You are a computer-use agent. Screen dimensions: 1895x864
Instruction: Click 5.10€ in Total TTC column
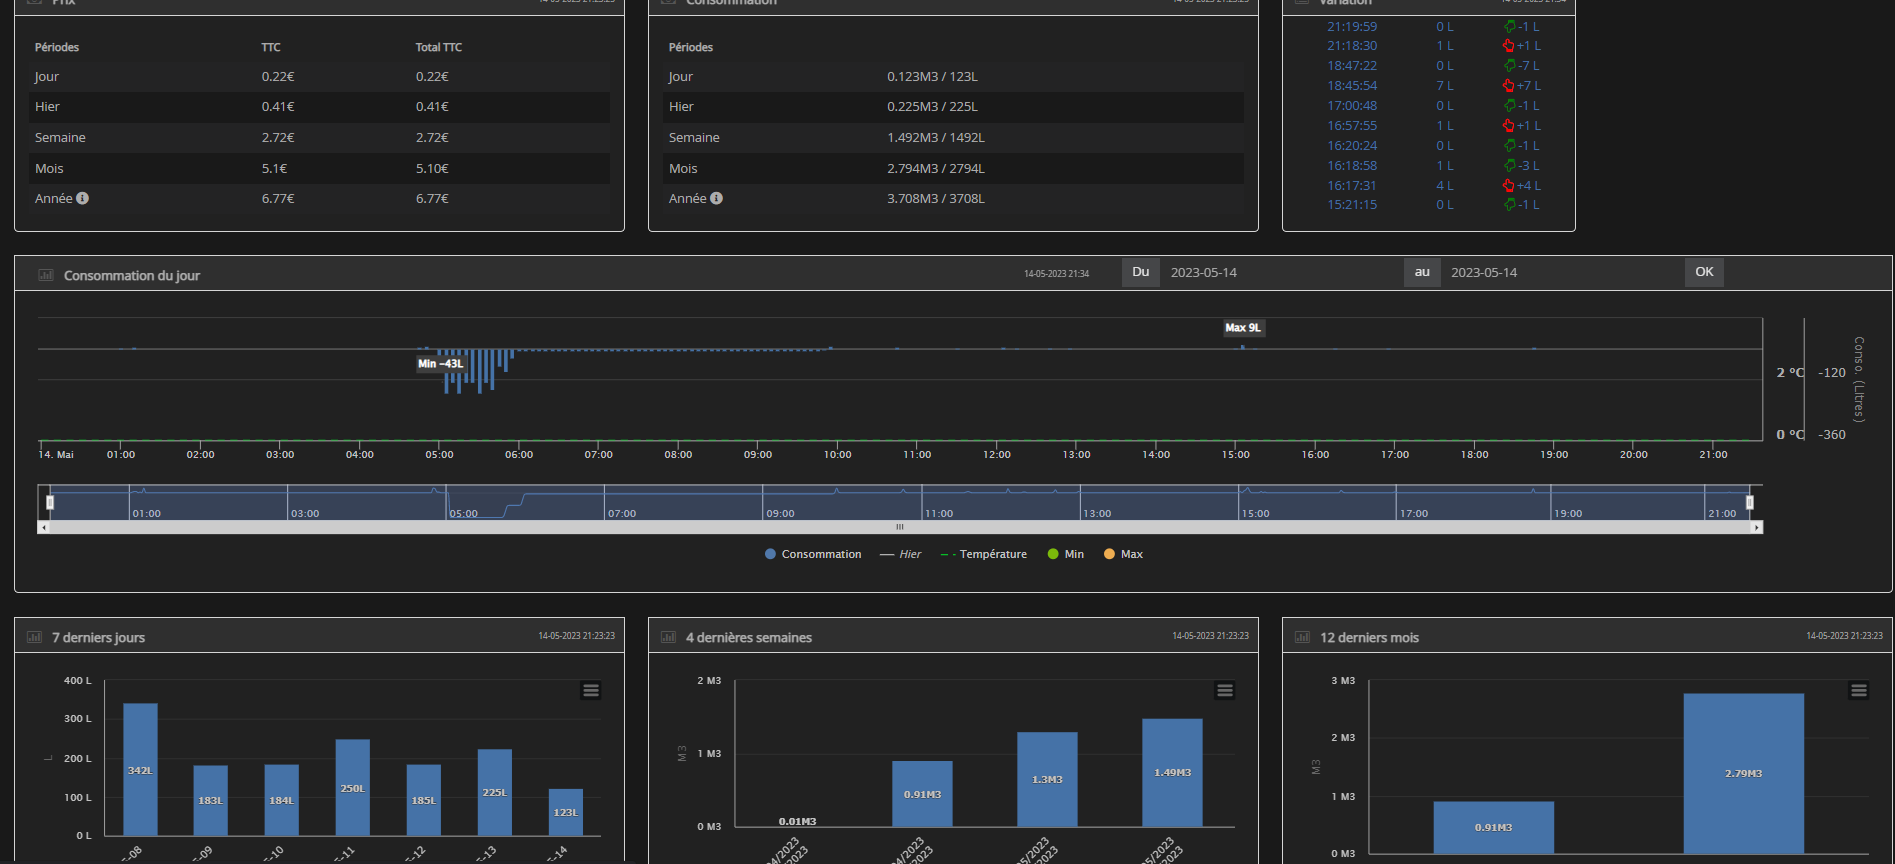[432, 169]
